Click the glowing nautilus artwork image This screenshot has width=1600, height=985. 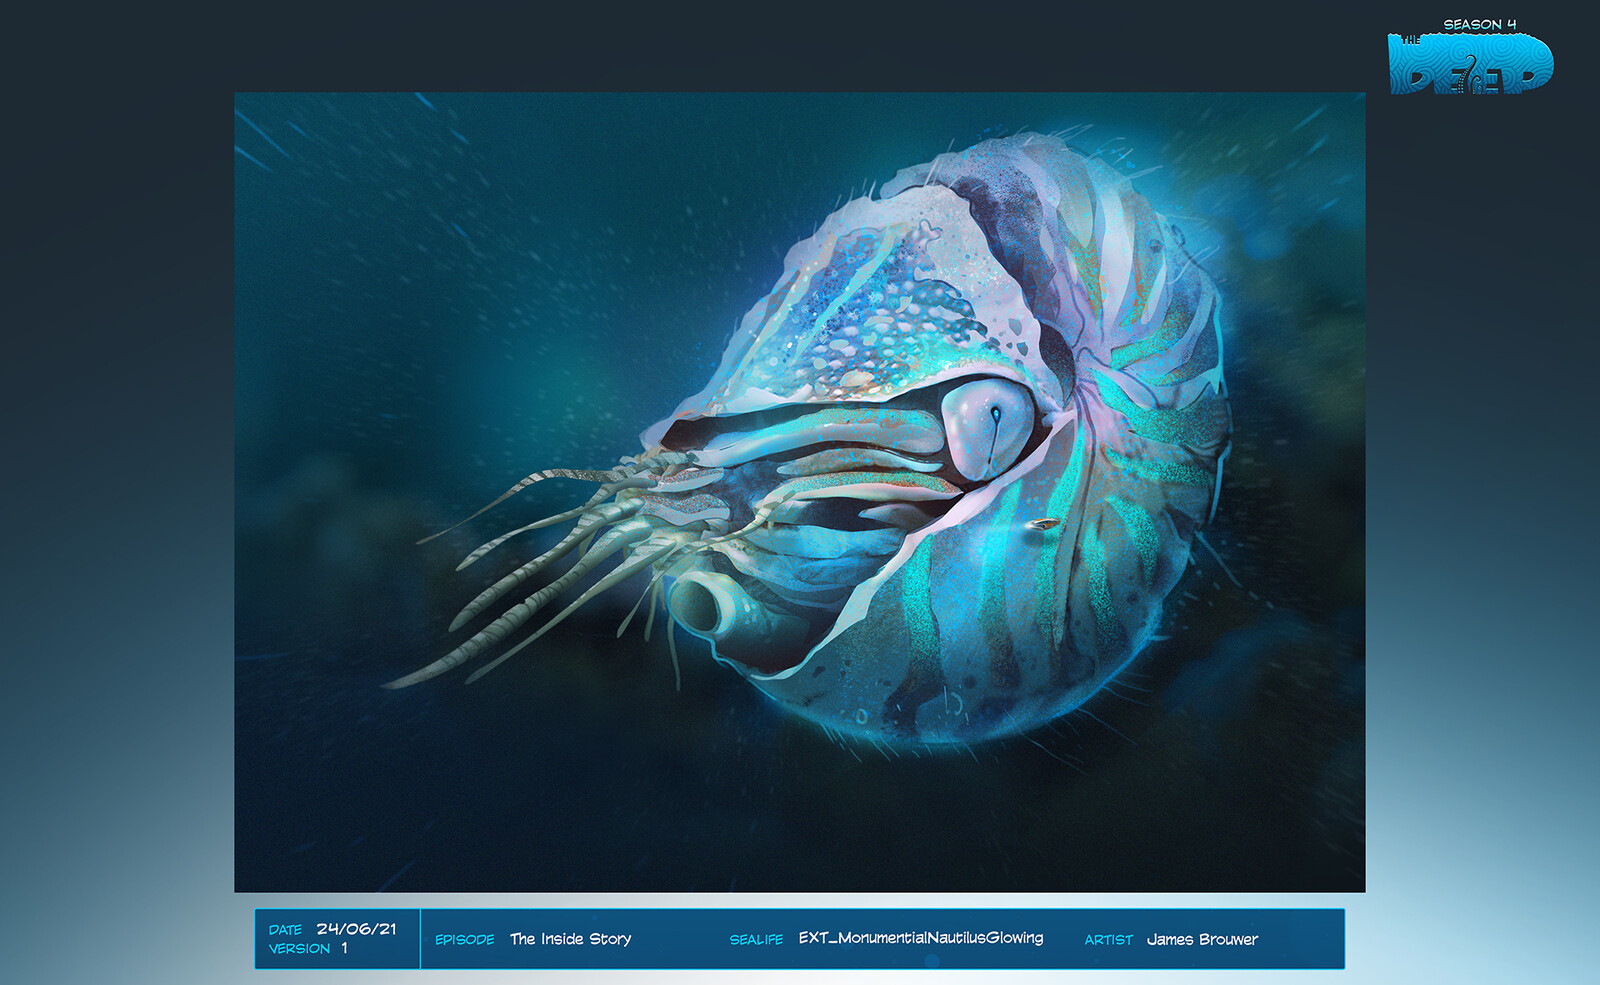800,492
